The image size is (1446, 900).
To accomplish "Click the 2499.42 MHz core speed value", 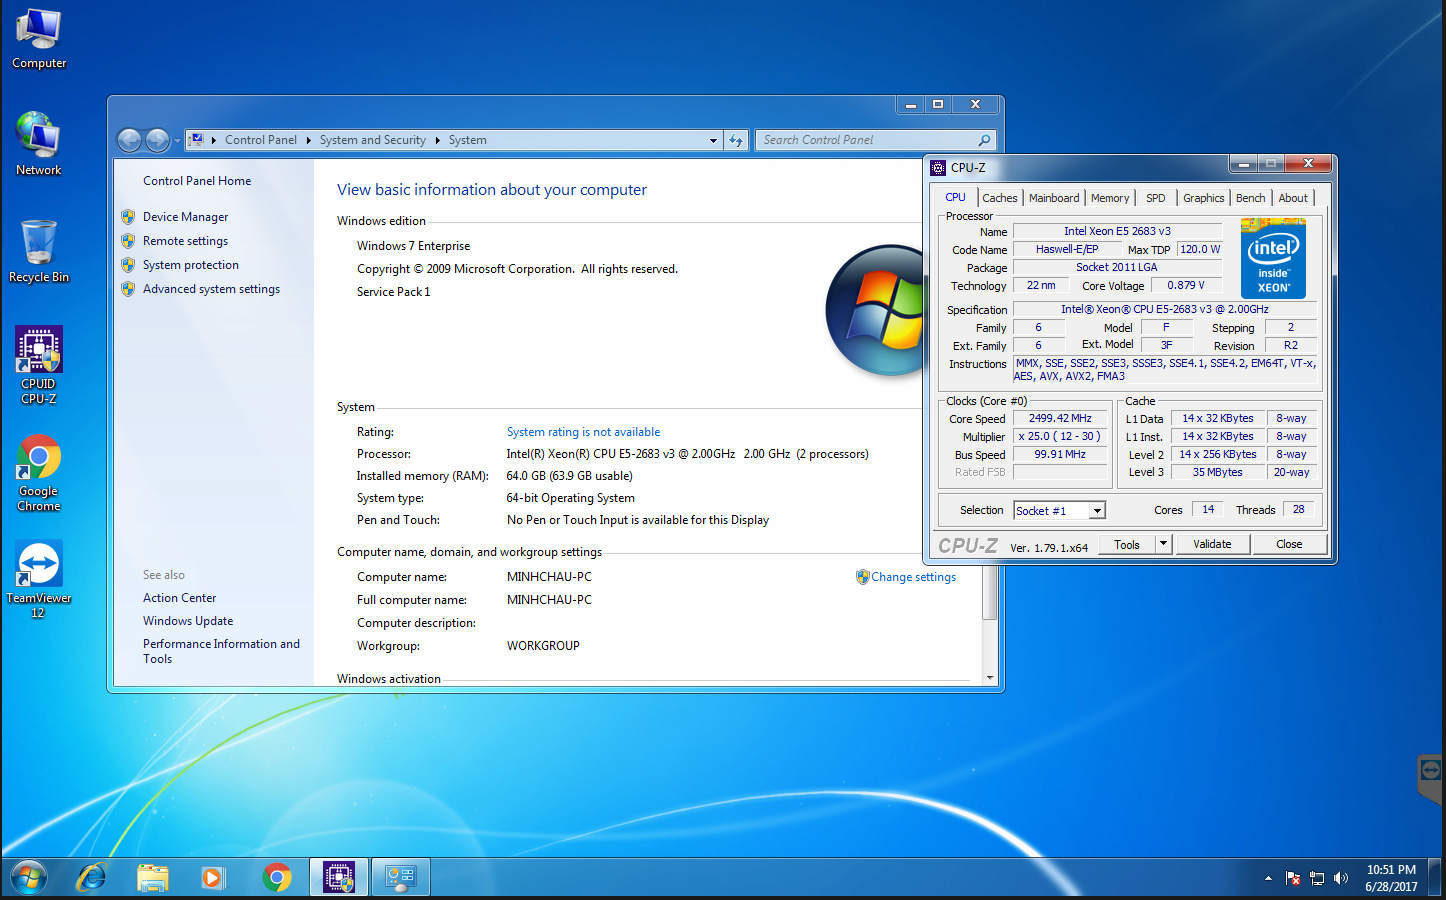I will [x=1060, y=418].
